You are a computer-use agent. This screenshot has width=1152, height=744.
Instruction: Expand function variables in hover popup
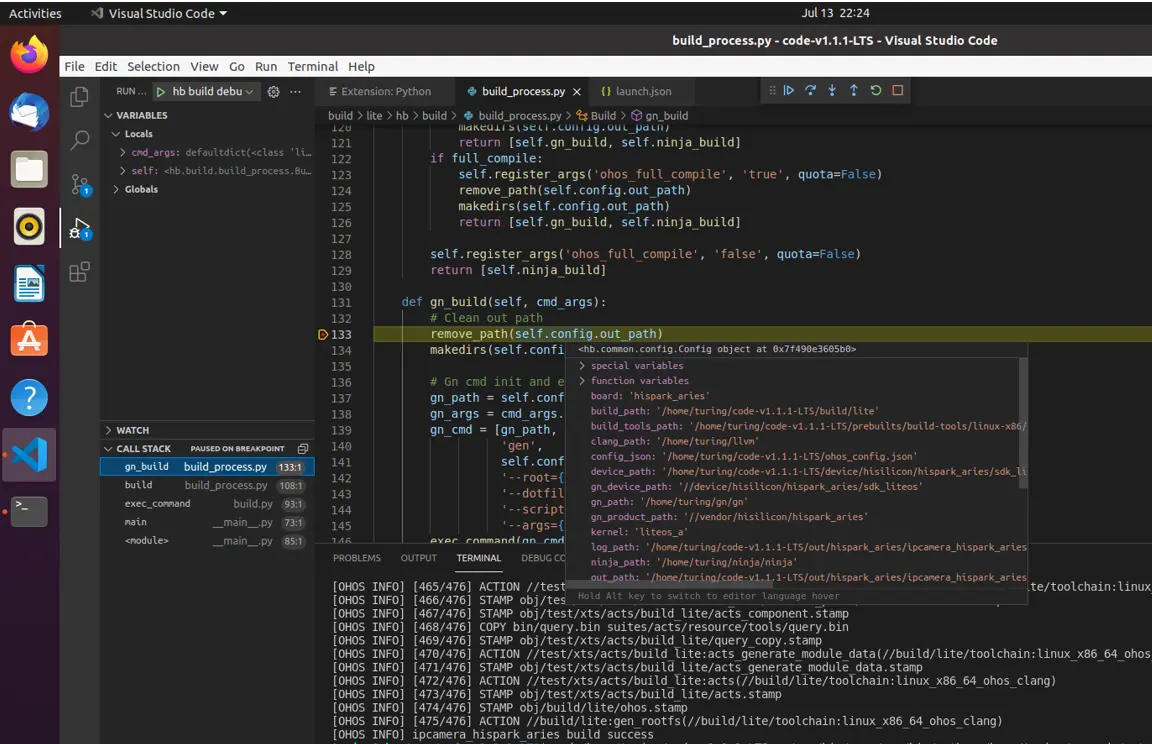coord(582,380)
